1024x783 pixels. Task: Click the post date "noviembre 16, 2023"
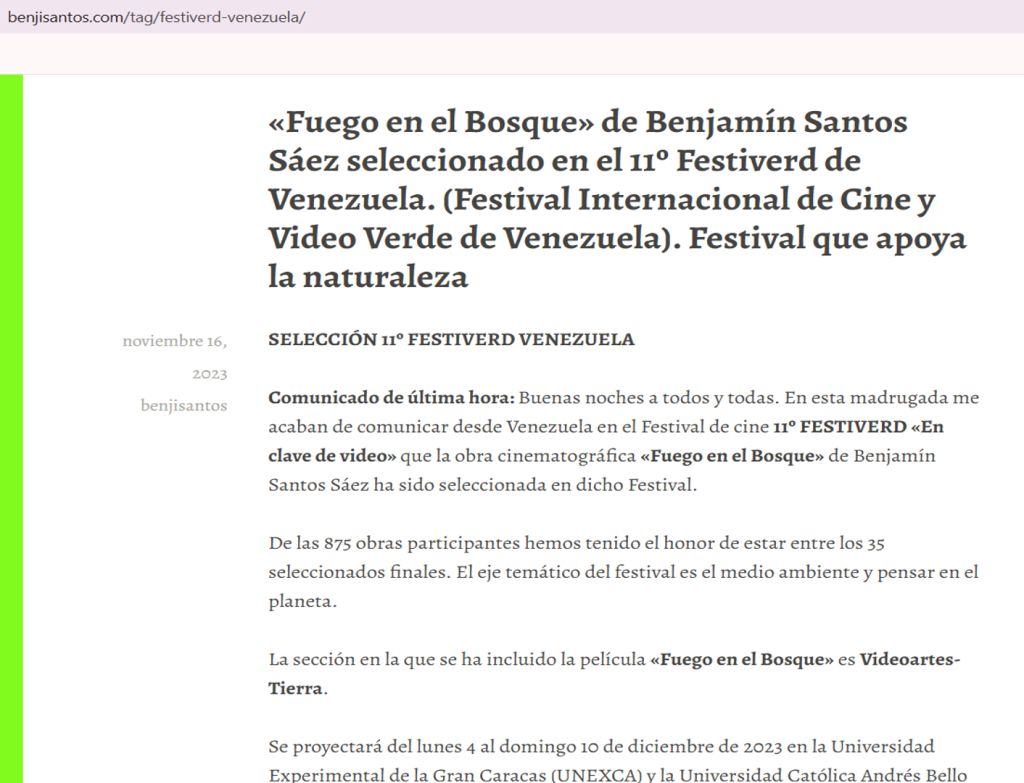click(174, 357)
